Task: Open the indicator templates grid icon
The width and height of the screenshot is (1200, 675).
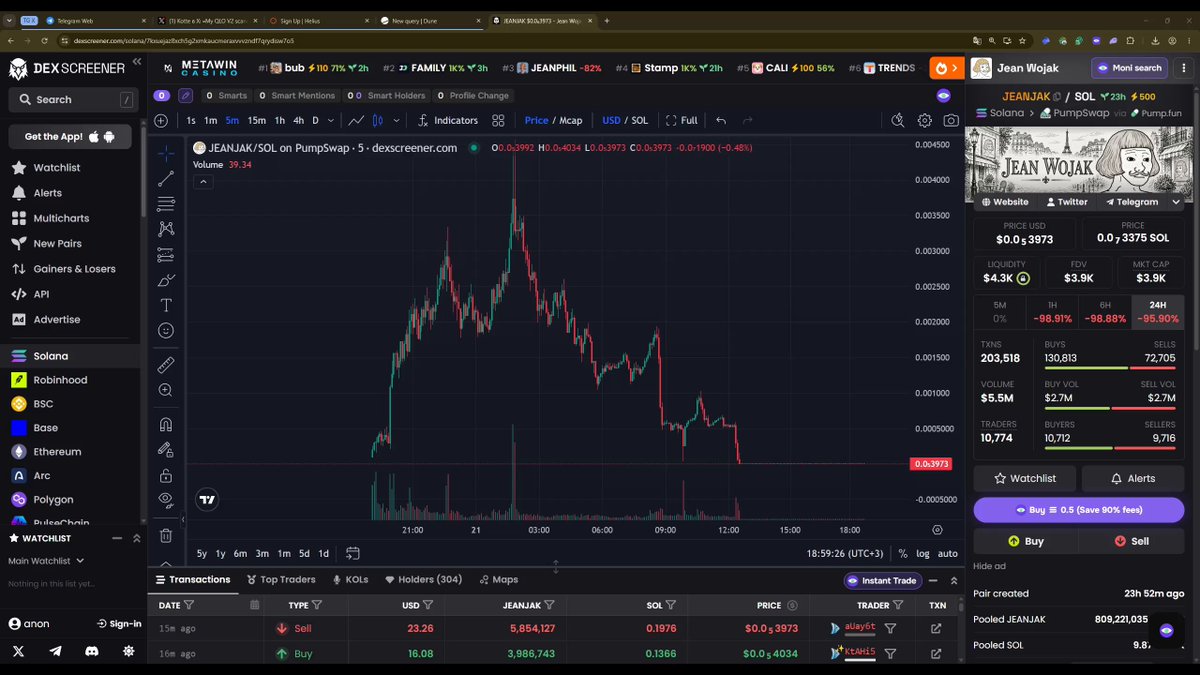Action: tap(499, 120)
